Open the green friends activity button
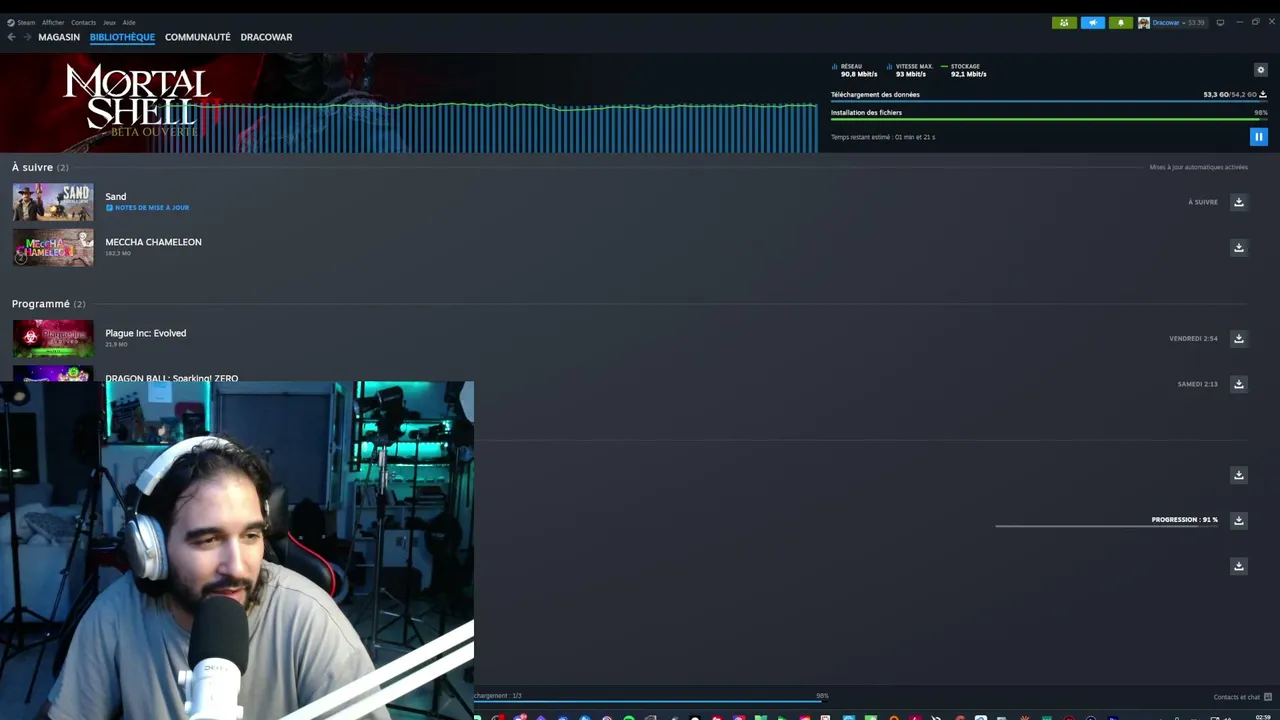This screenshot has height=720, width=1280. coord(1064,22)
